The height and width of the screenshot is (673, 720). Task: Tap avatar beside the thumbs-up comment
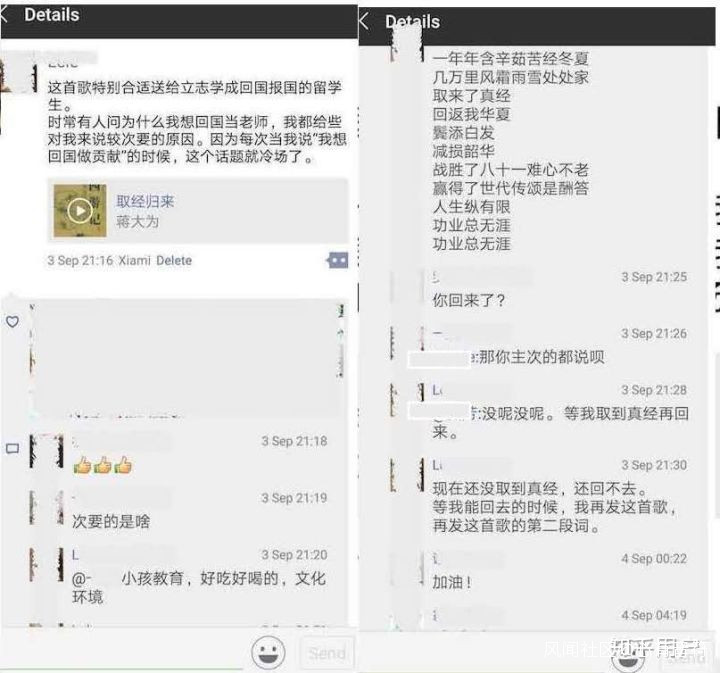pos(46,452)
